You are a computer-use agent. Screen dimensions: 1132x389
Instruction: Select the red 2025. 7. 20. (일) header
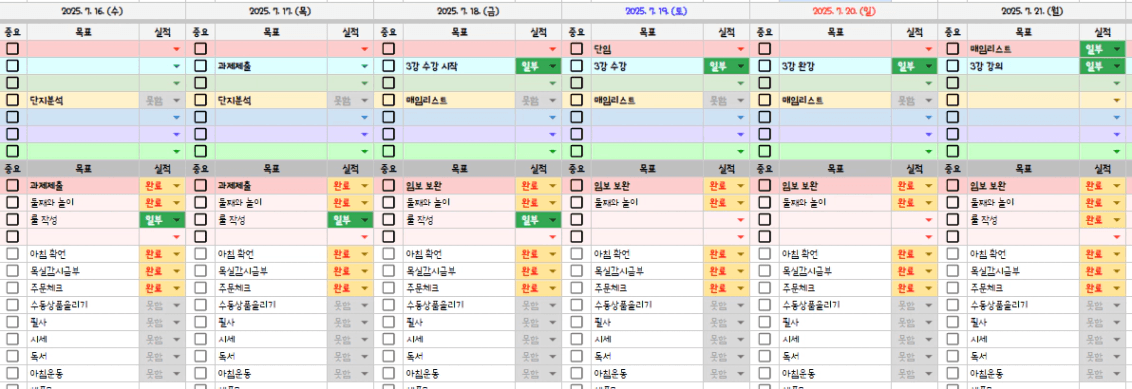(x=844, y=12)
